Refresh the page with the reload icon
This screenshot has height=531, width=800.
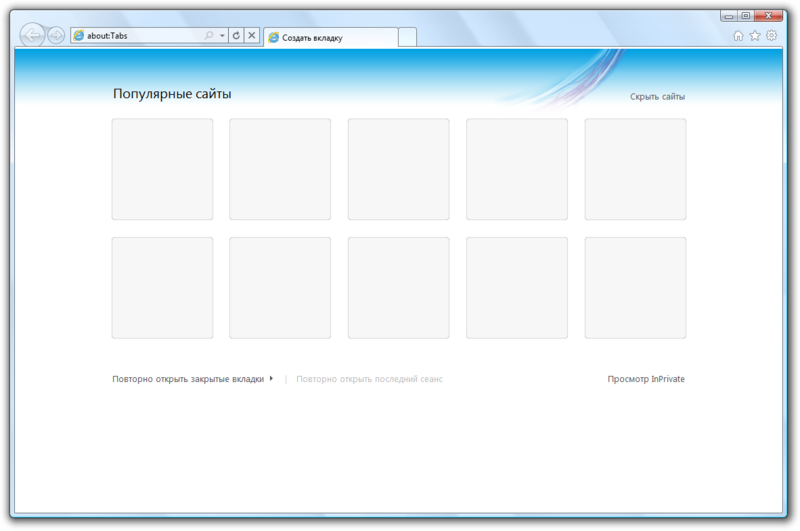[236, 35]
